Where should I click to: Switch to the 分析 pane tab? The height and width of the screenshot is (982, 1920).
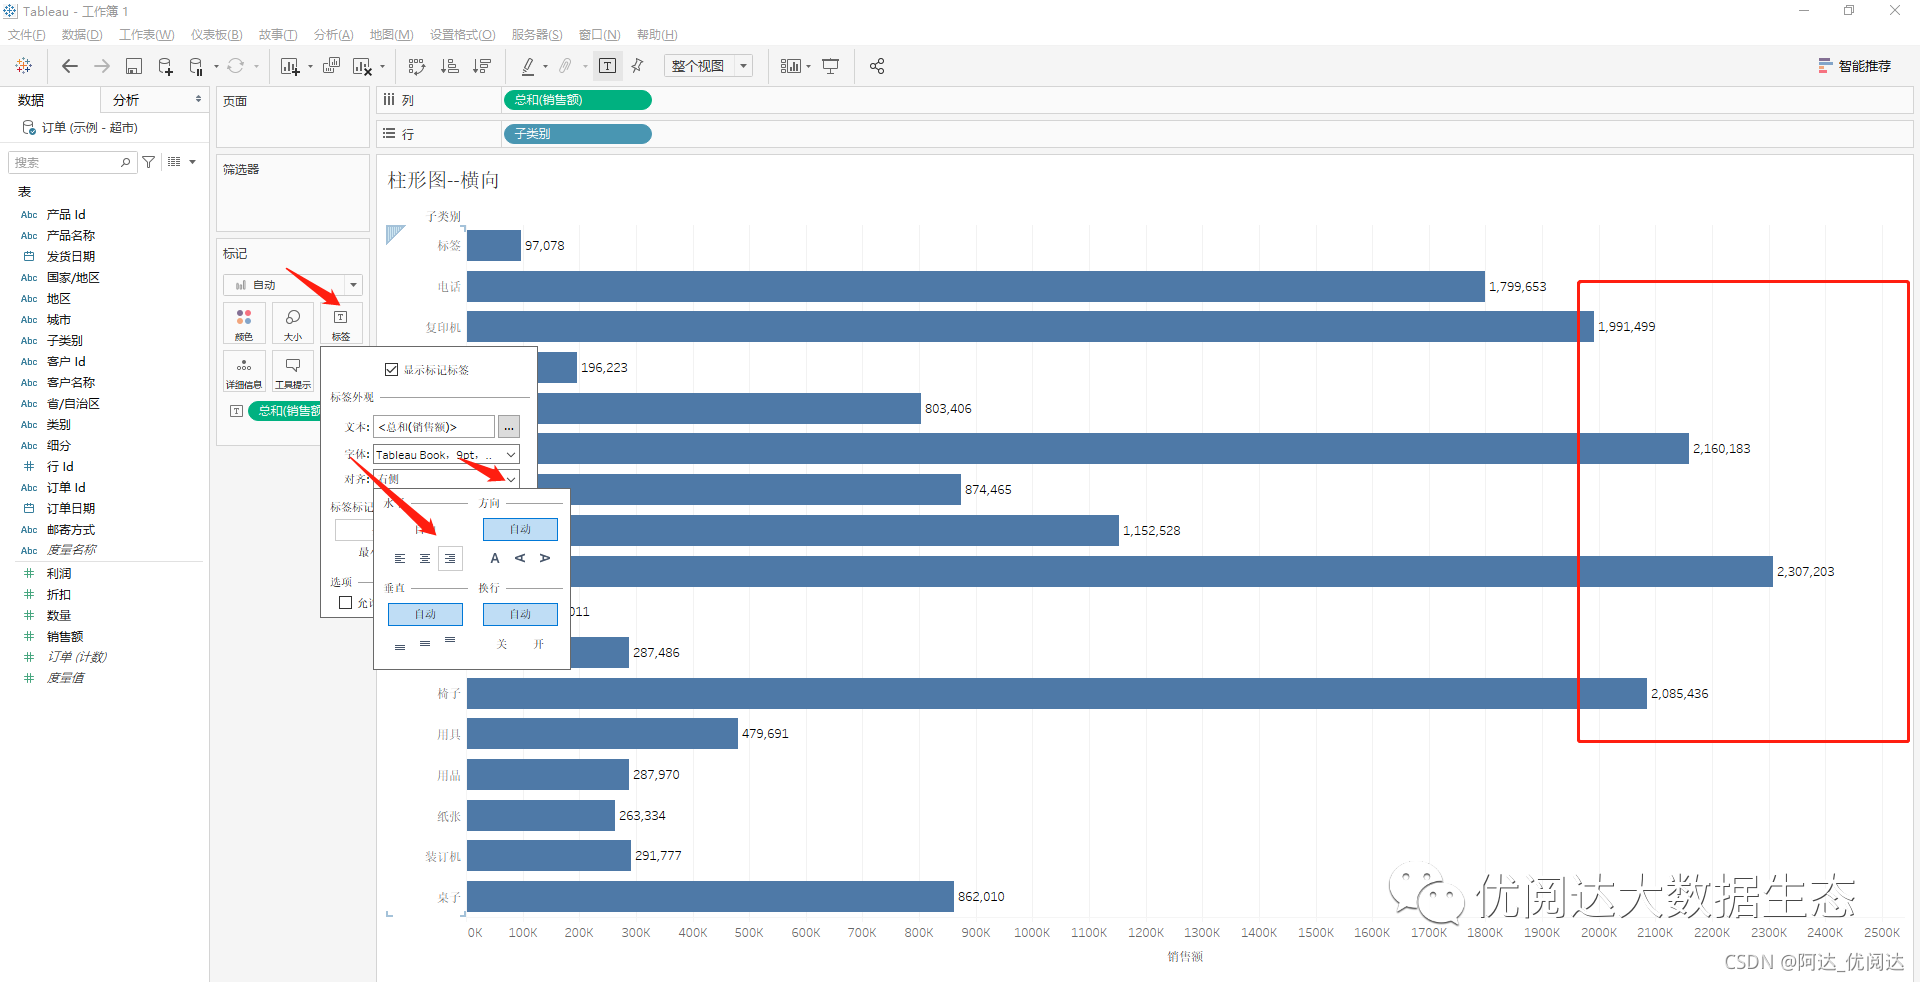coord(126,100)
